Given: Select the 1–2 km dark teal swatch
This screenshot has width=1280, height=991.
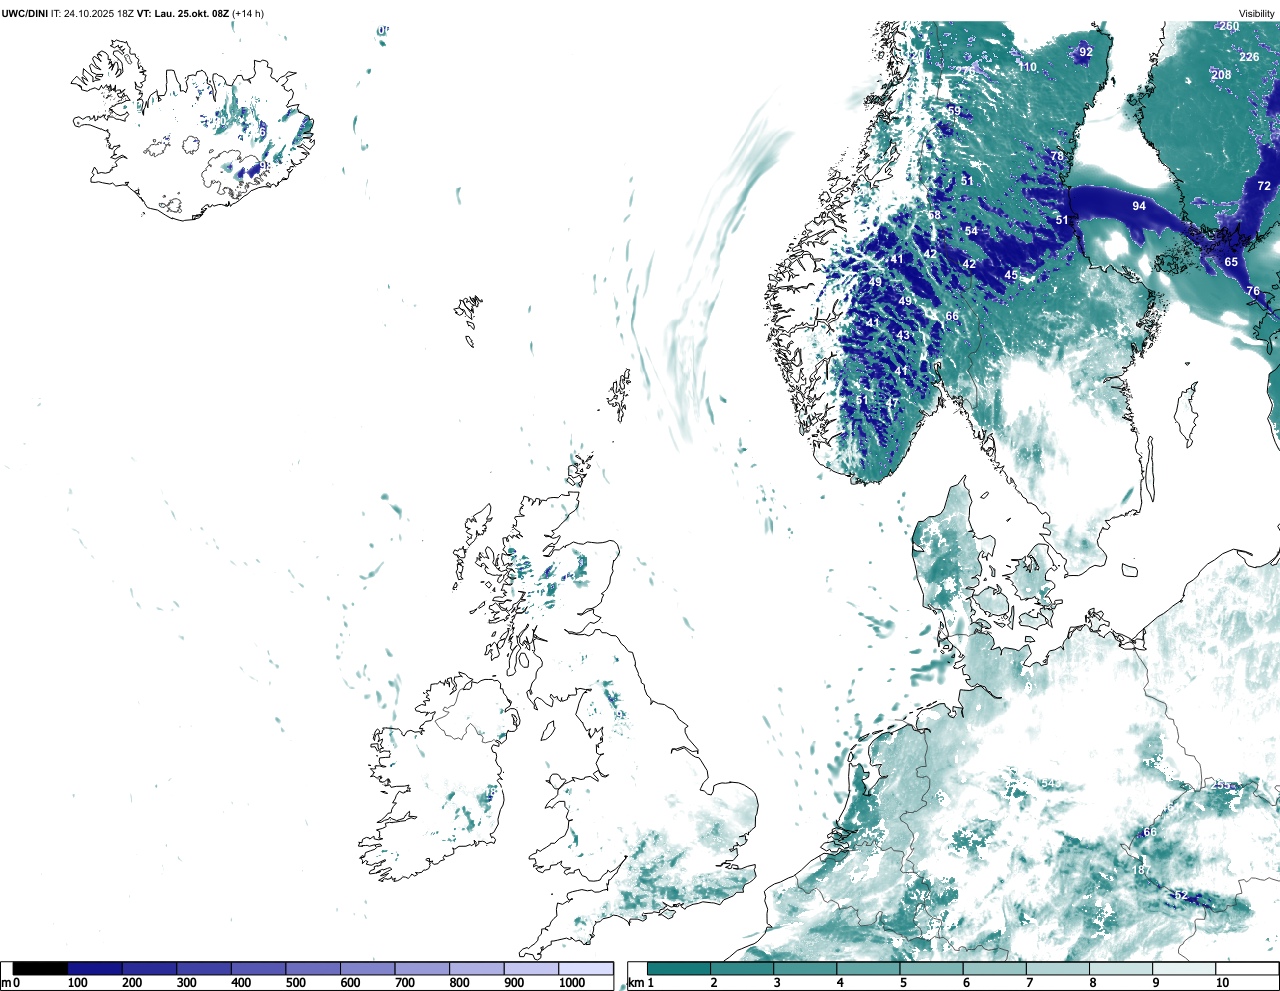Looking at the screenshot, I should coord(679,968).
